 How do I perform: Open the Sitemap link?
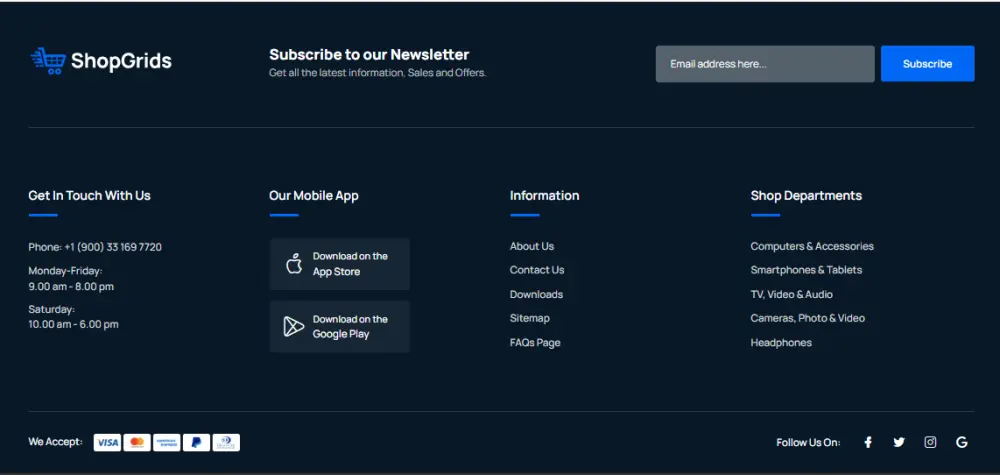529,318
